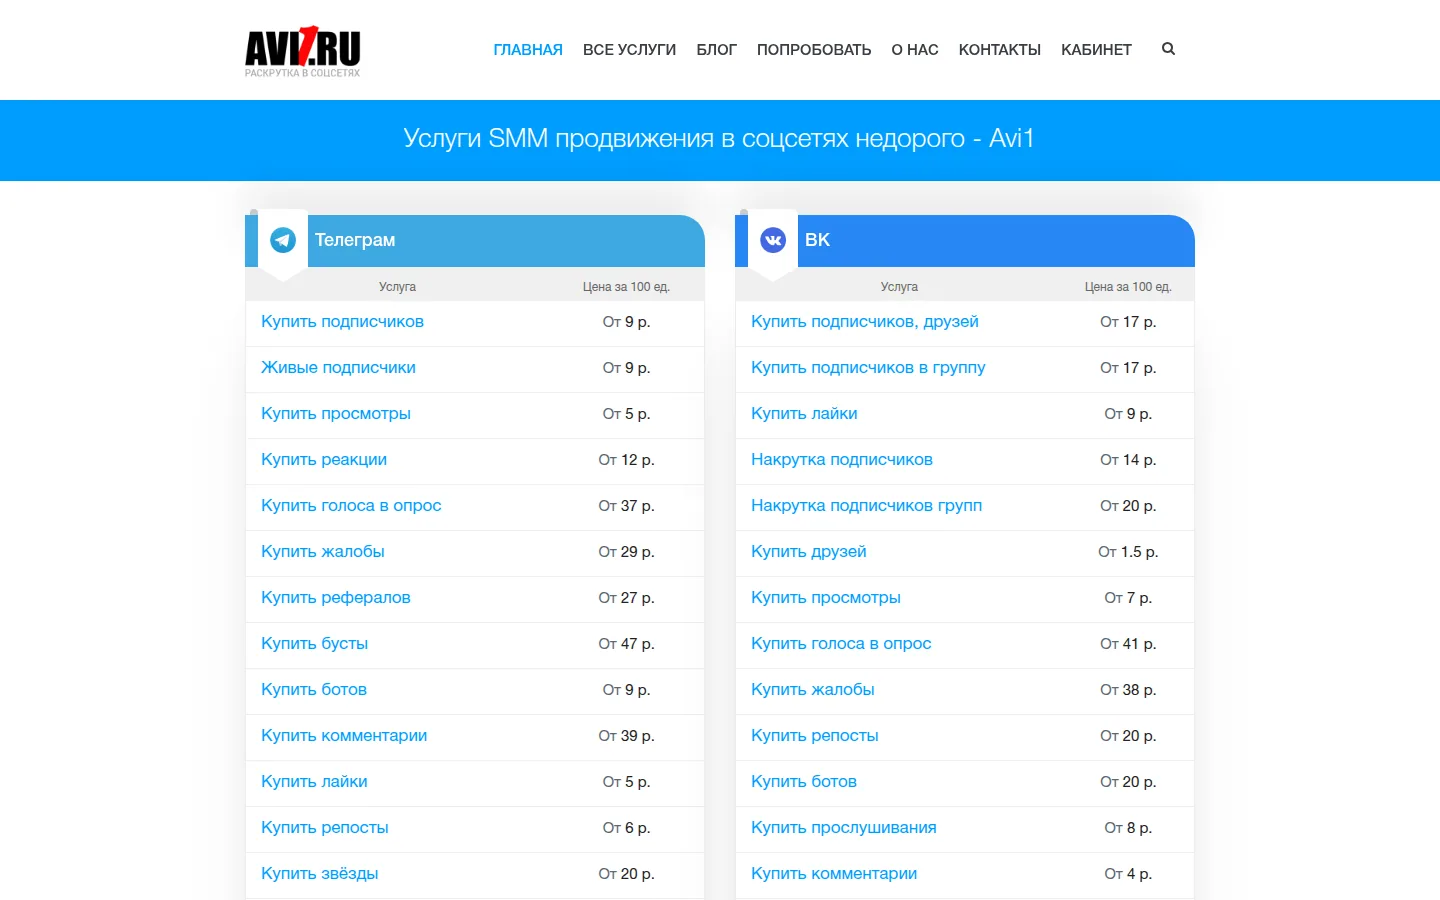This screenshot has height=900, width=1440.
Task: Open Telegram Купить просмотры link
Action: point(336,414)
